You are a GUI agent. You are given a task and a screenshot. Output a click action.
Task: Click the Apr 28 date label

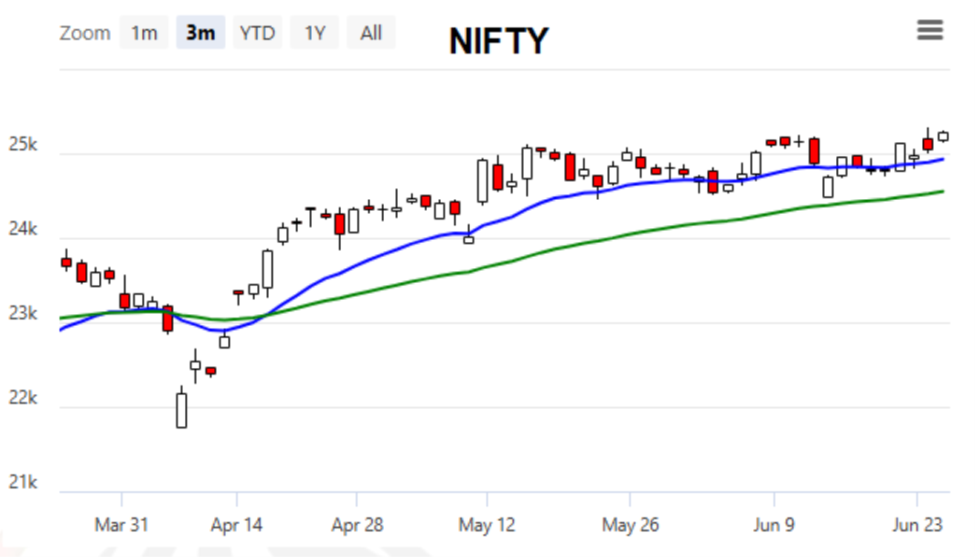point(357,525)
